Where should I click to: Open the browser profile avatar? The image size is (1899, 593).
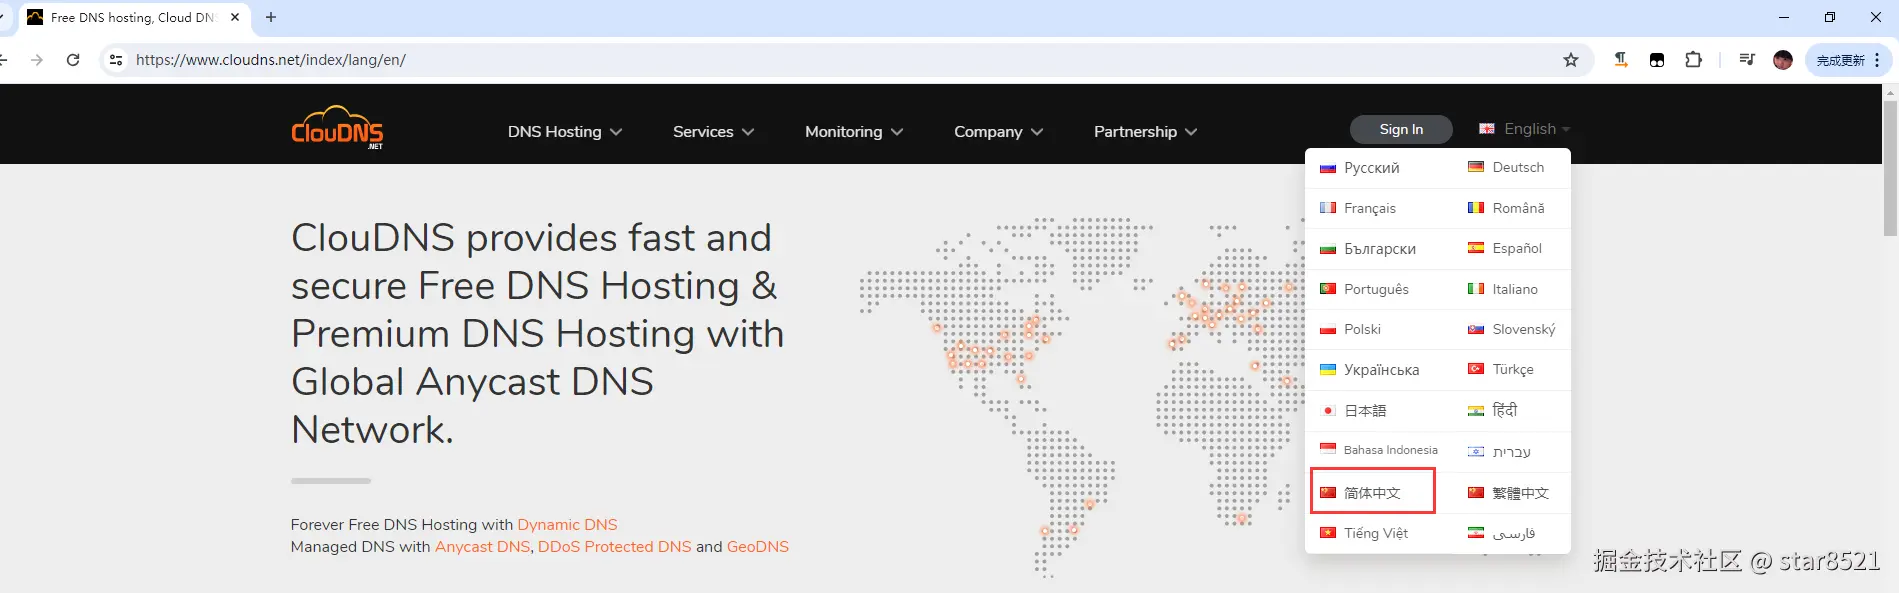pyautogui.click(x=1783, y=60)
